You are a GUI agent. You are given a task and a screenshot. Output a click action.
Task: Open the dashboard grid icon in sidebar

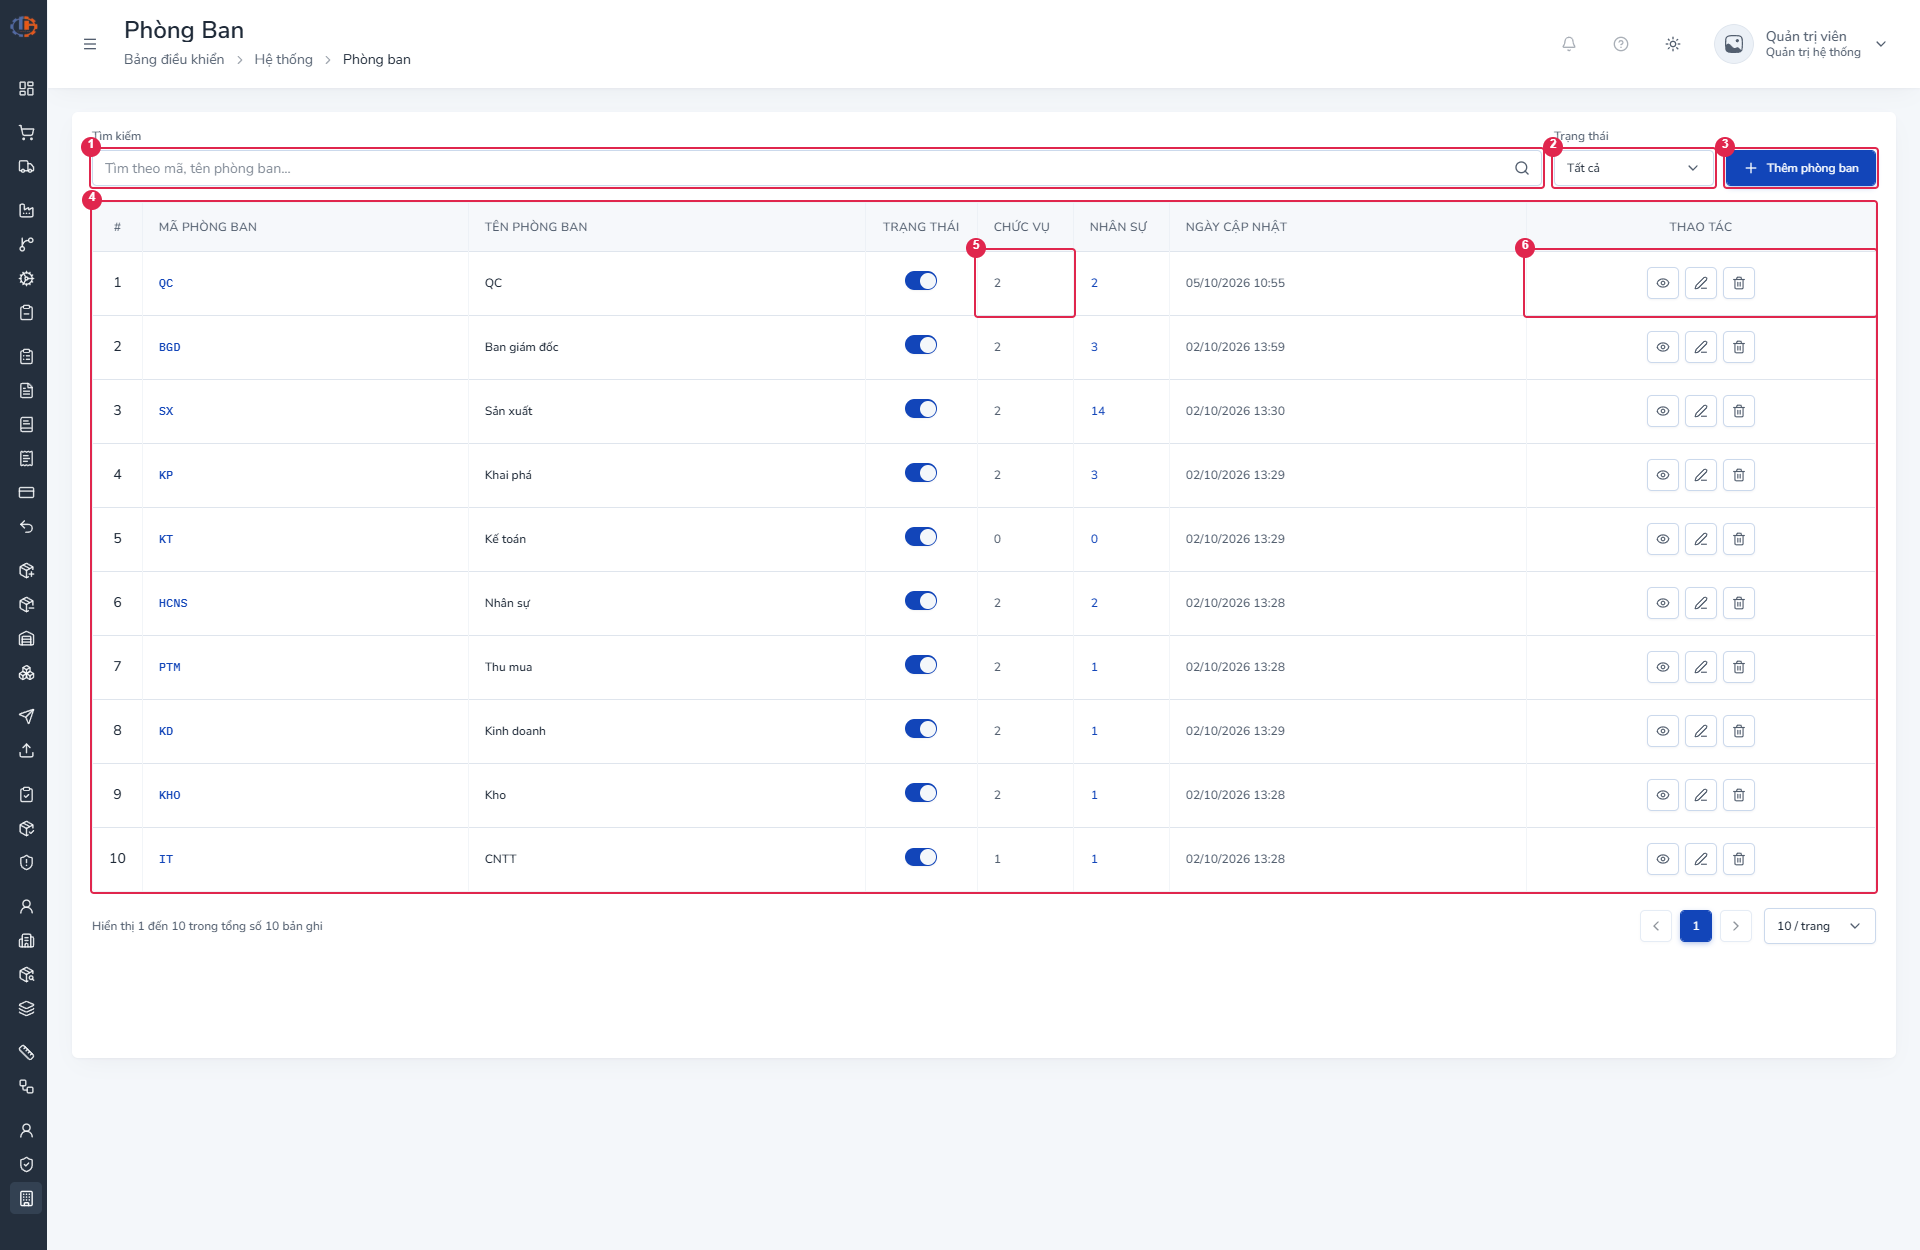27,89
